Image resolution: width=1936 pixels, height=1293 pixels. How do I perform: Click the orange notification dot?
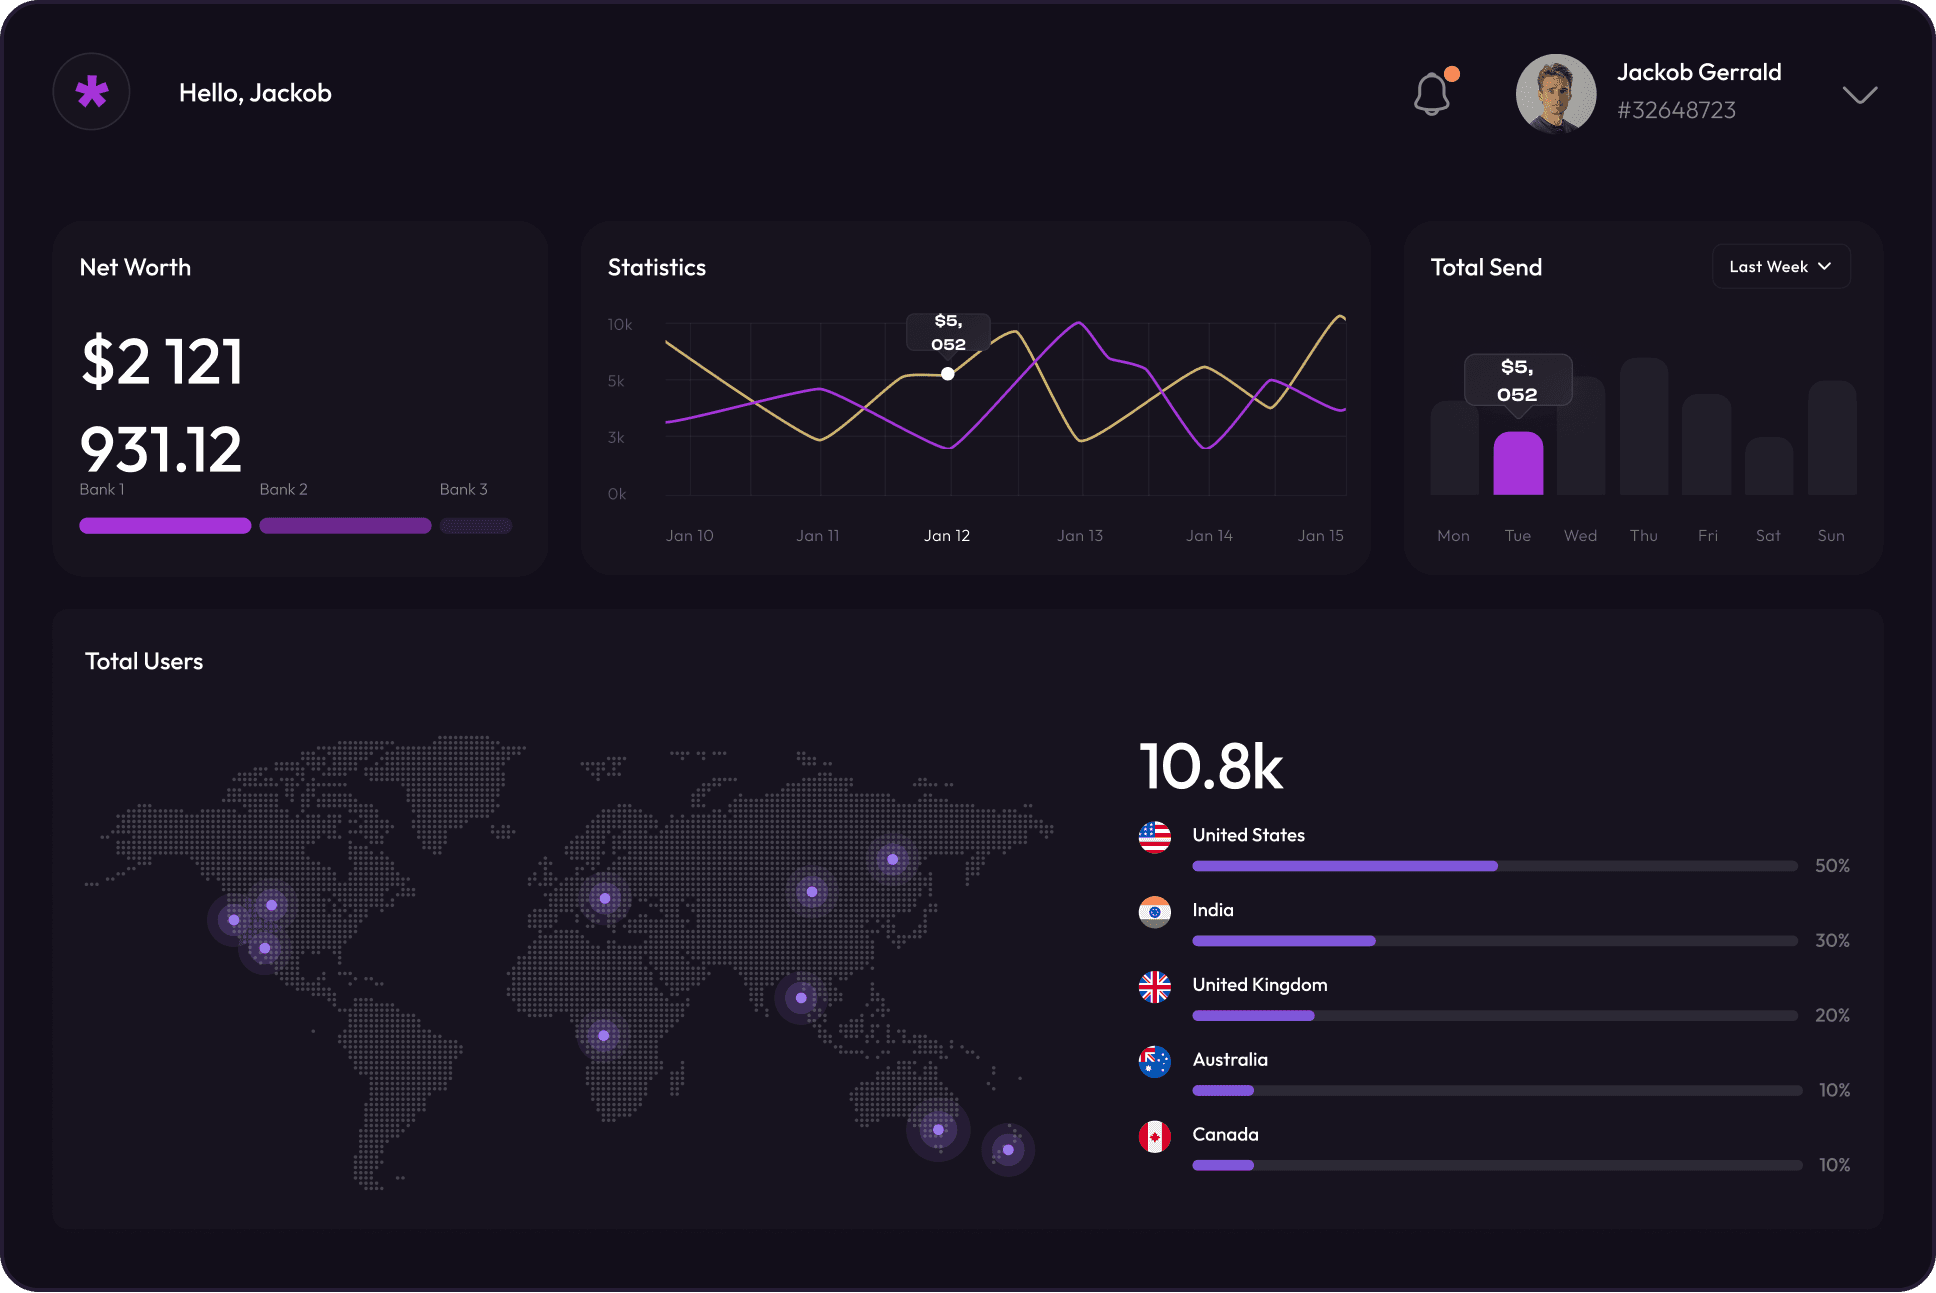pyautogui.click(x=1452, y=72)
